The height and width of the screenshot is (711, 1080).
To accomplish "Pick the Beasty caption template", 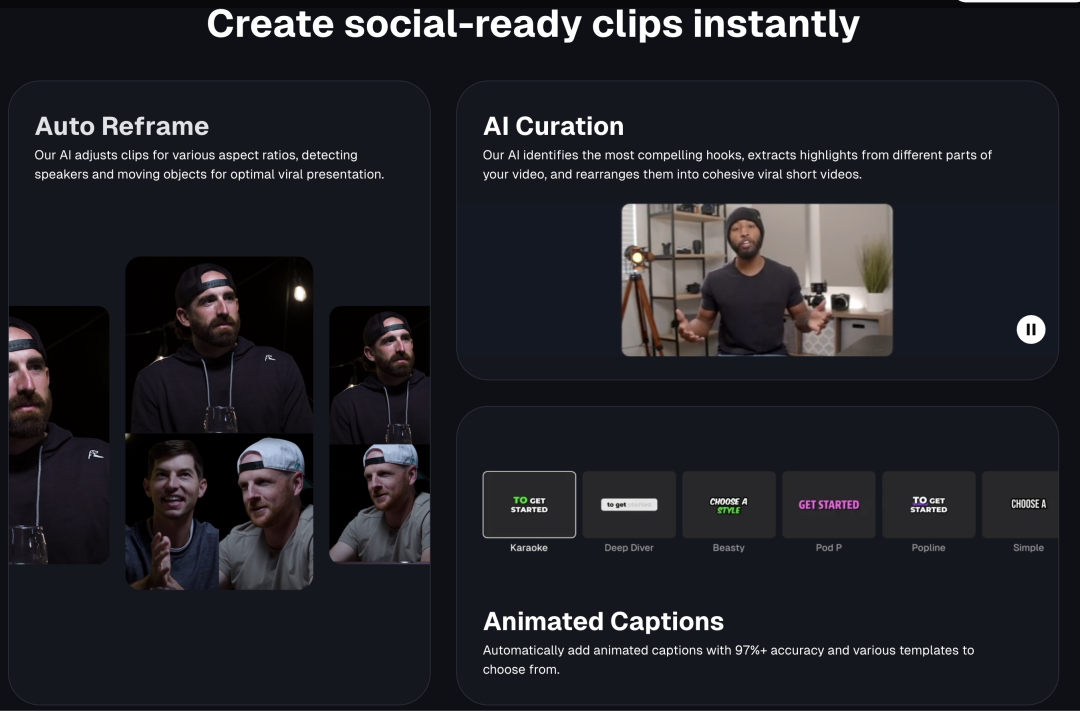I will click(x=729, y=505).
